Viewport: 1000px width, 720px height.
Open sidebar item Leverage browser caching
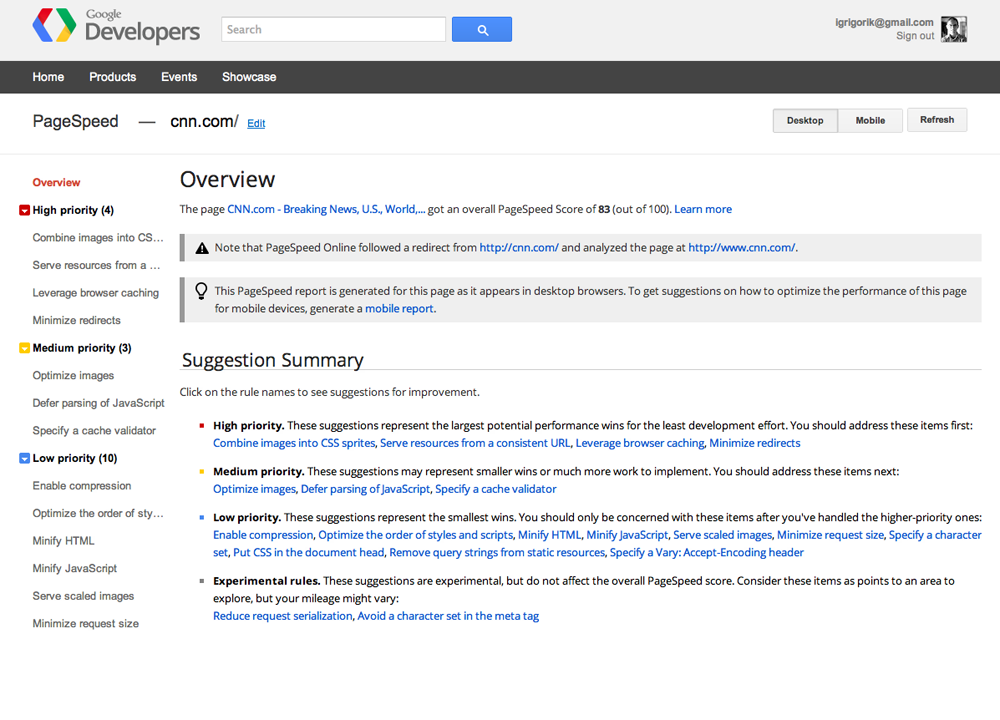click(x=96, y=293)
